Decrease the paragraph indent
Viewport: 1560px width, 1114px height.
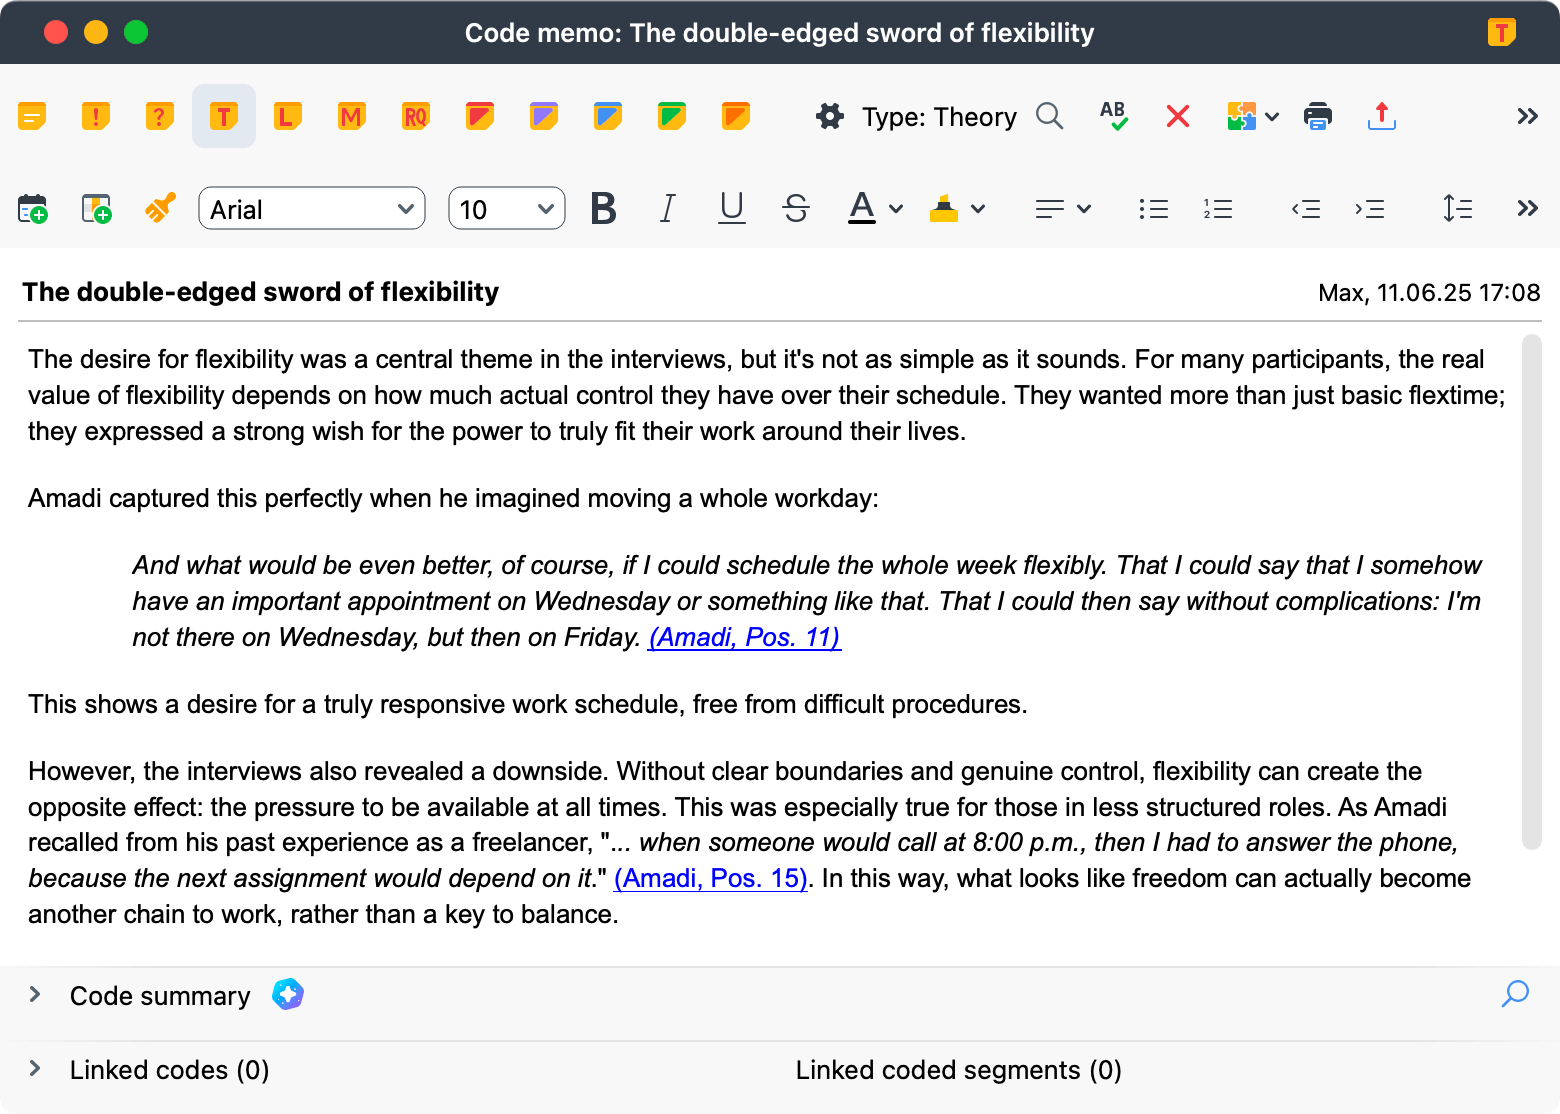click(1306, 209)
